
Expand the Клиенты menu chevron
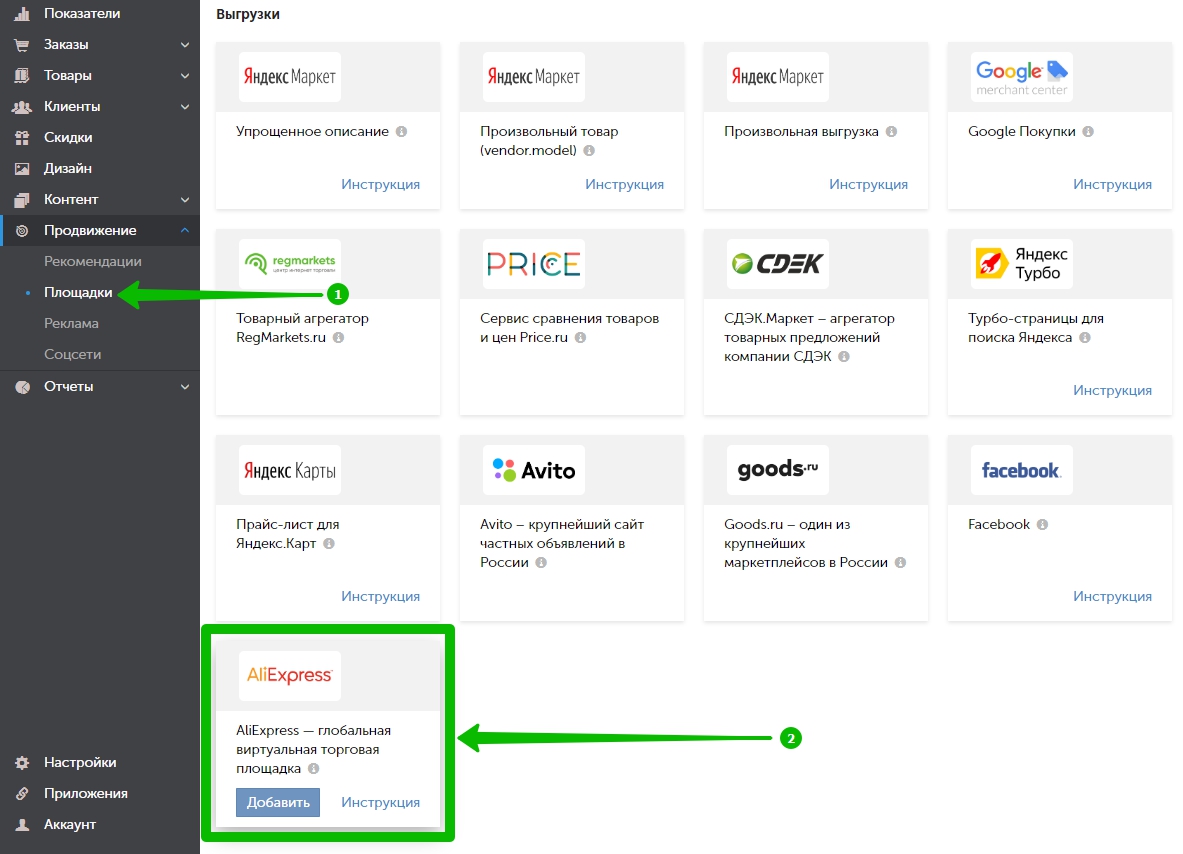(x=185, y=106)
